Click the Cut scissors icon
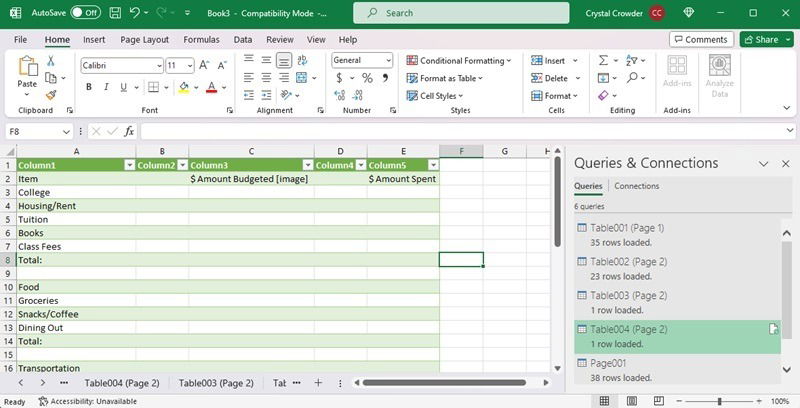Screen dimensions: 800x408 51,61
